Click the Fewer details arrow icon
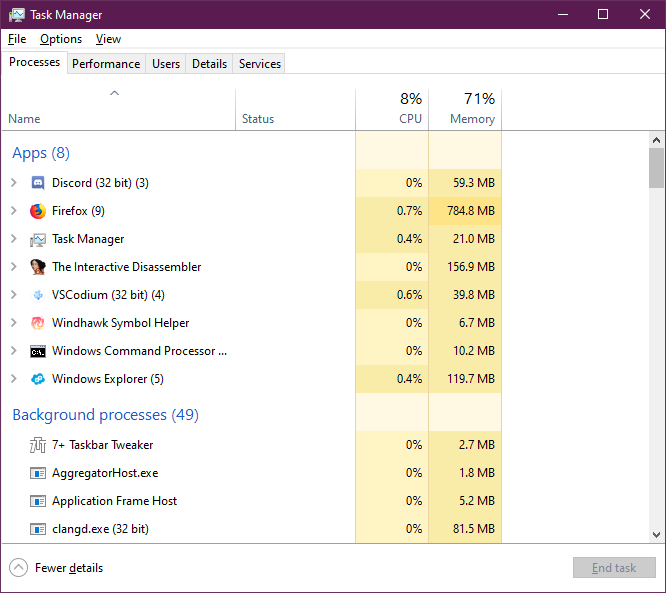The width and height of the screenshot is (666, 593). point(18,568)
